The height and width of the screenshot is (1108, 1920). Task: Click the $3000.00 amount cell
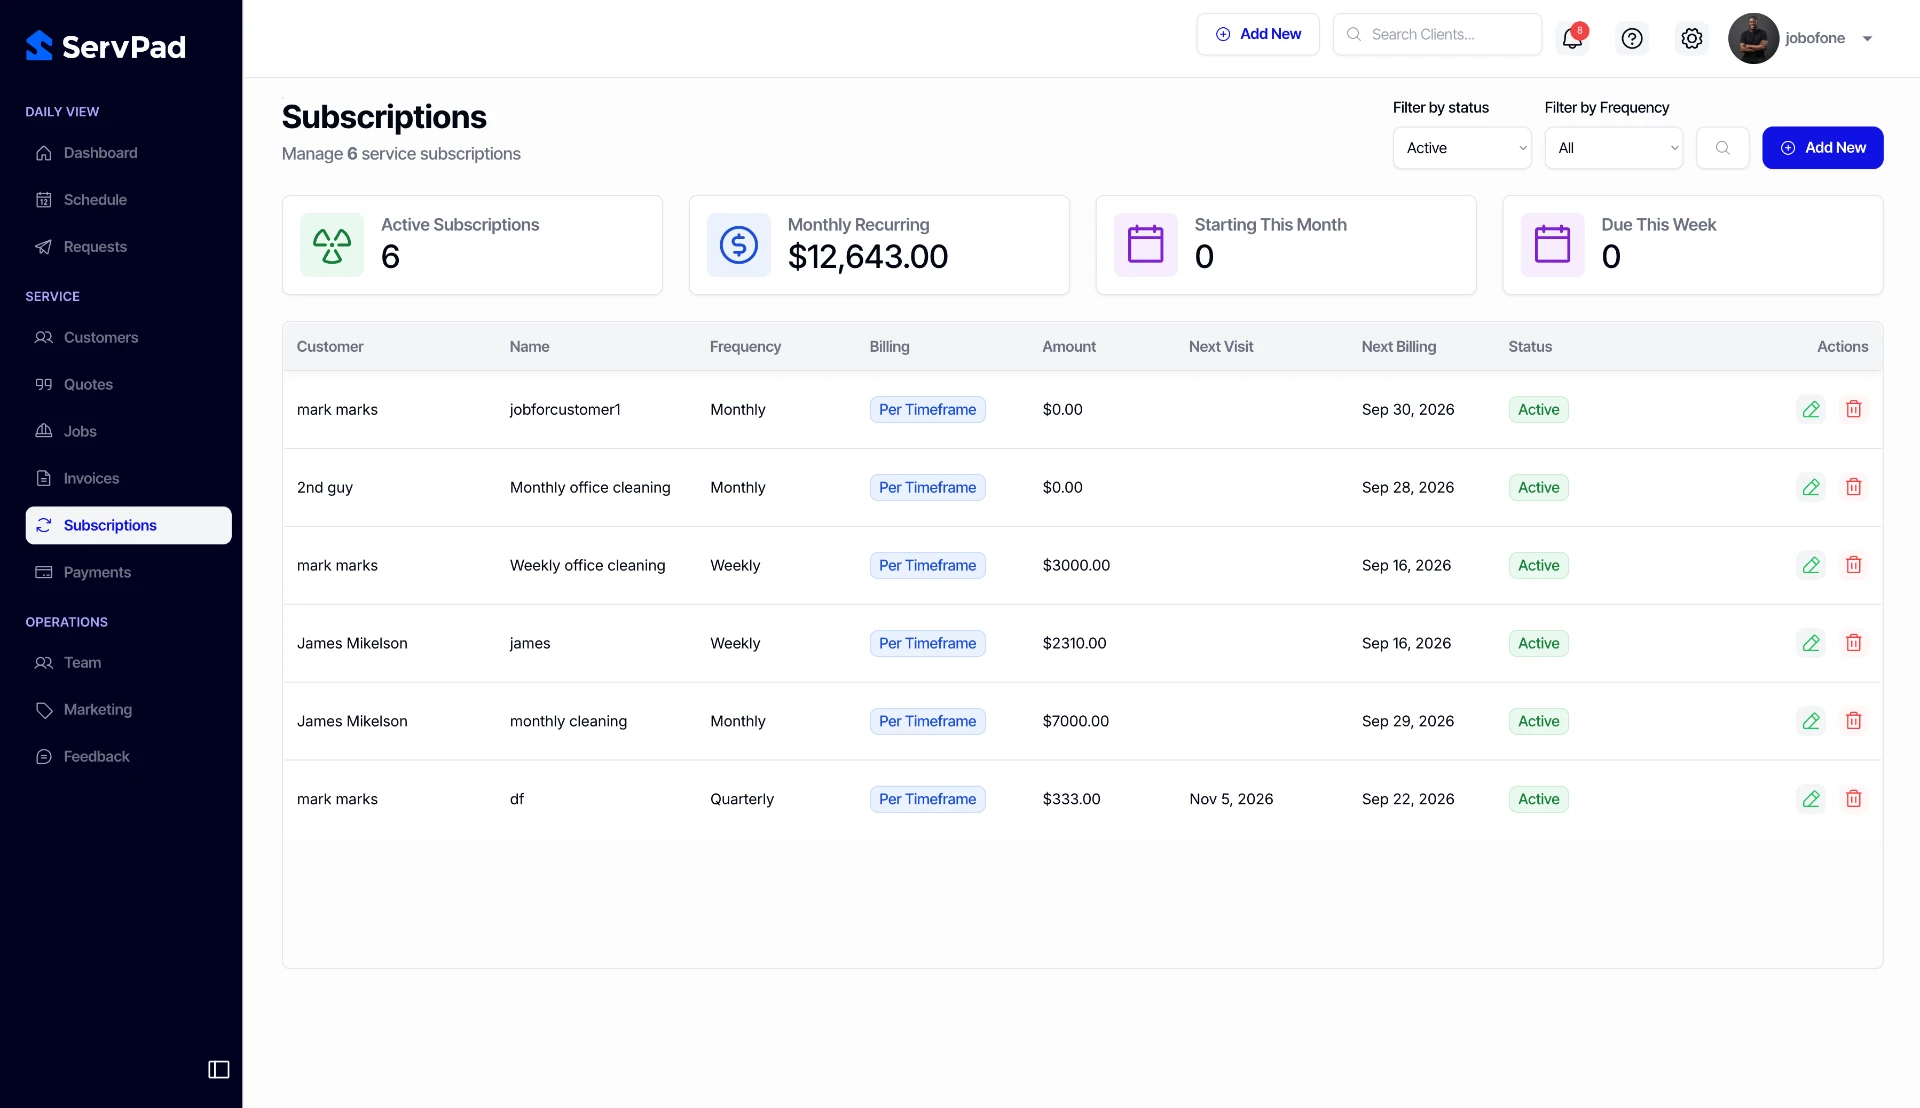pyautogui.click(x=1076, y=565)
